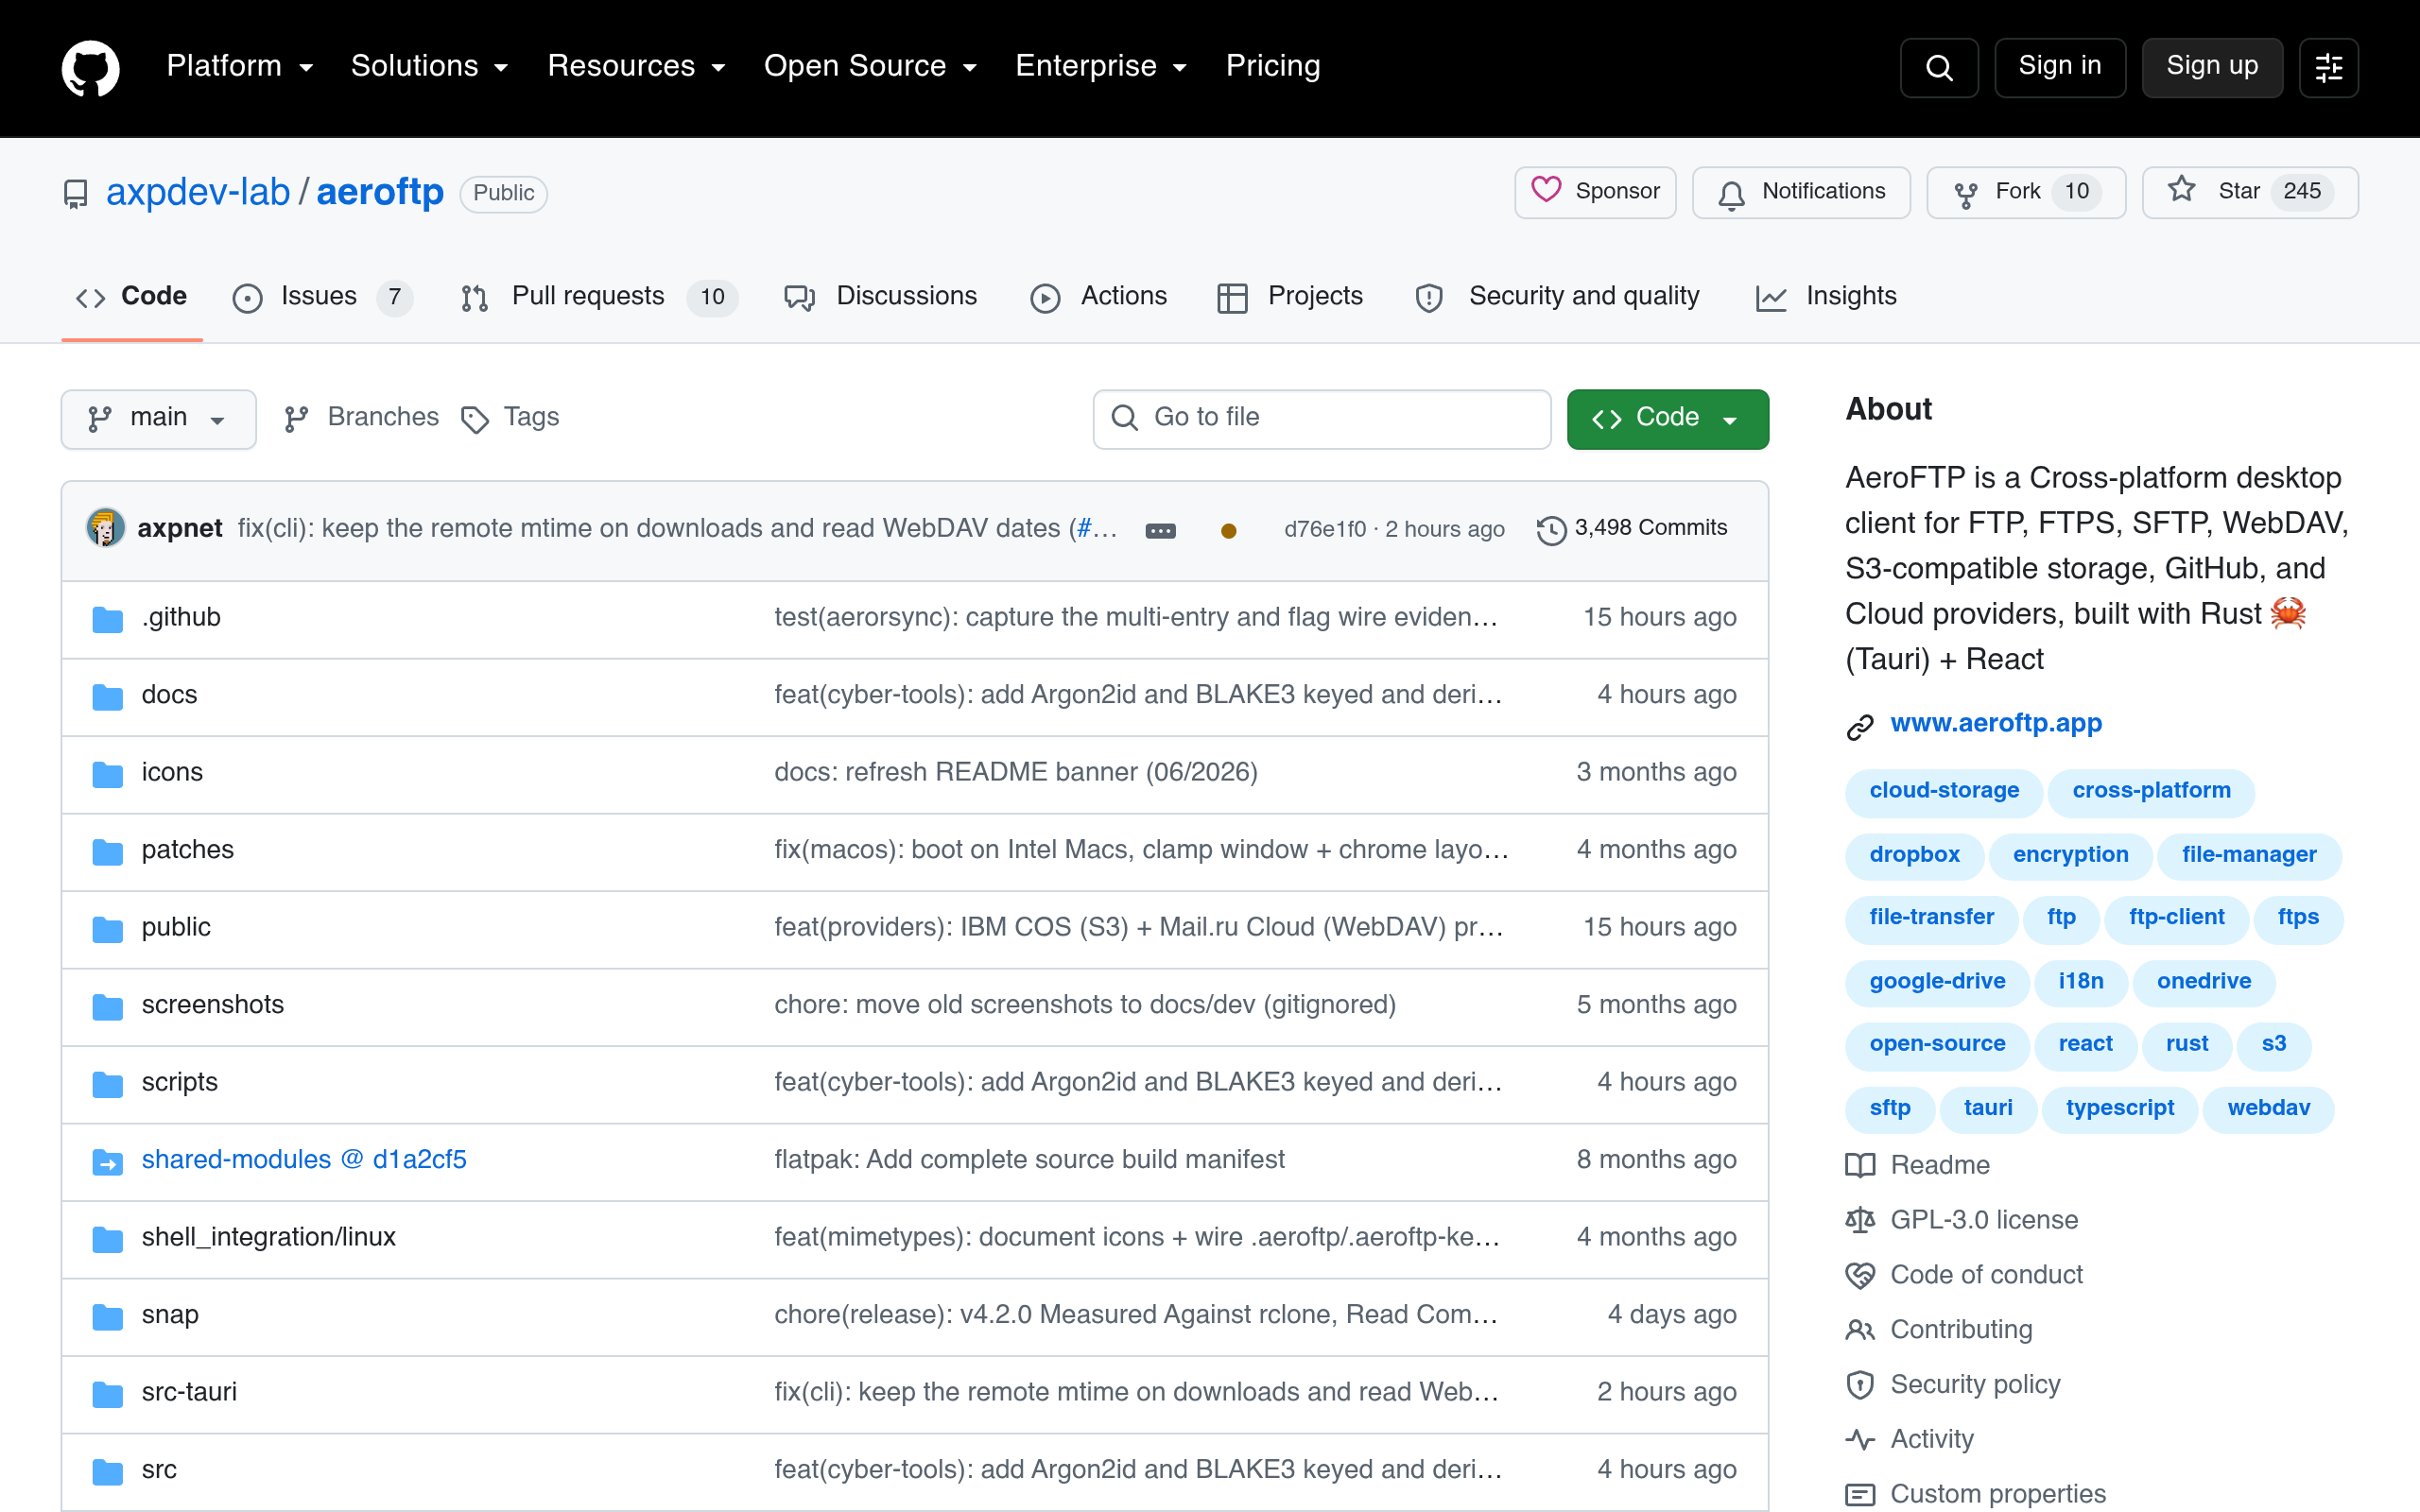Open the src-tauri folder
The height and width of the screenshot is (1512, 2420).
click(x=189, y=1393)
